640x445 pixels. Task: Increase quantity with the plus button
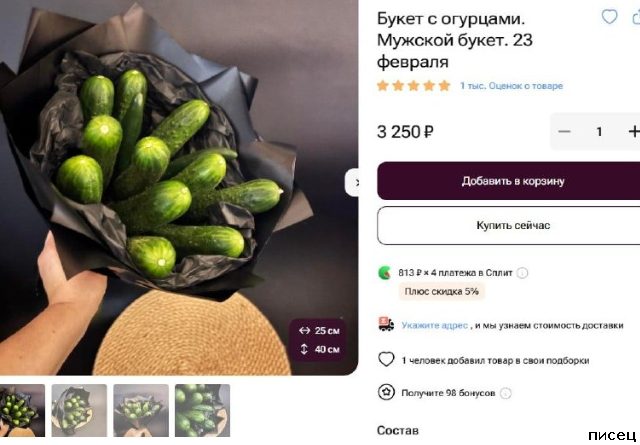coord(634,131)
